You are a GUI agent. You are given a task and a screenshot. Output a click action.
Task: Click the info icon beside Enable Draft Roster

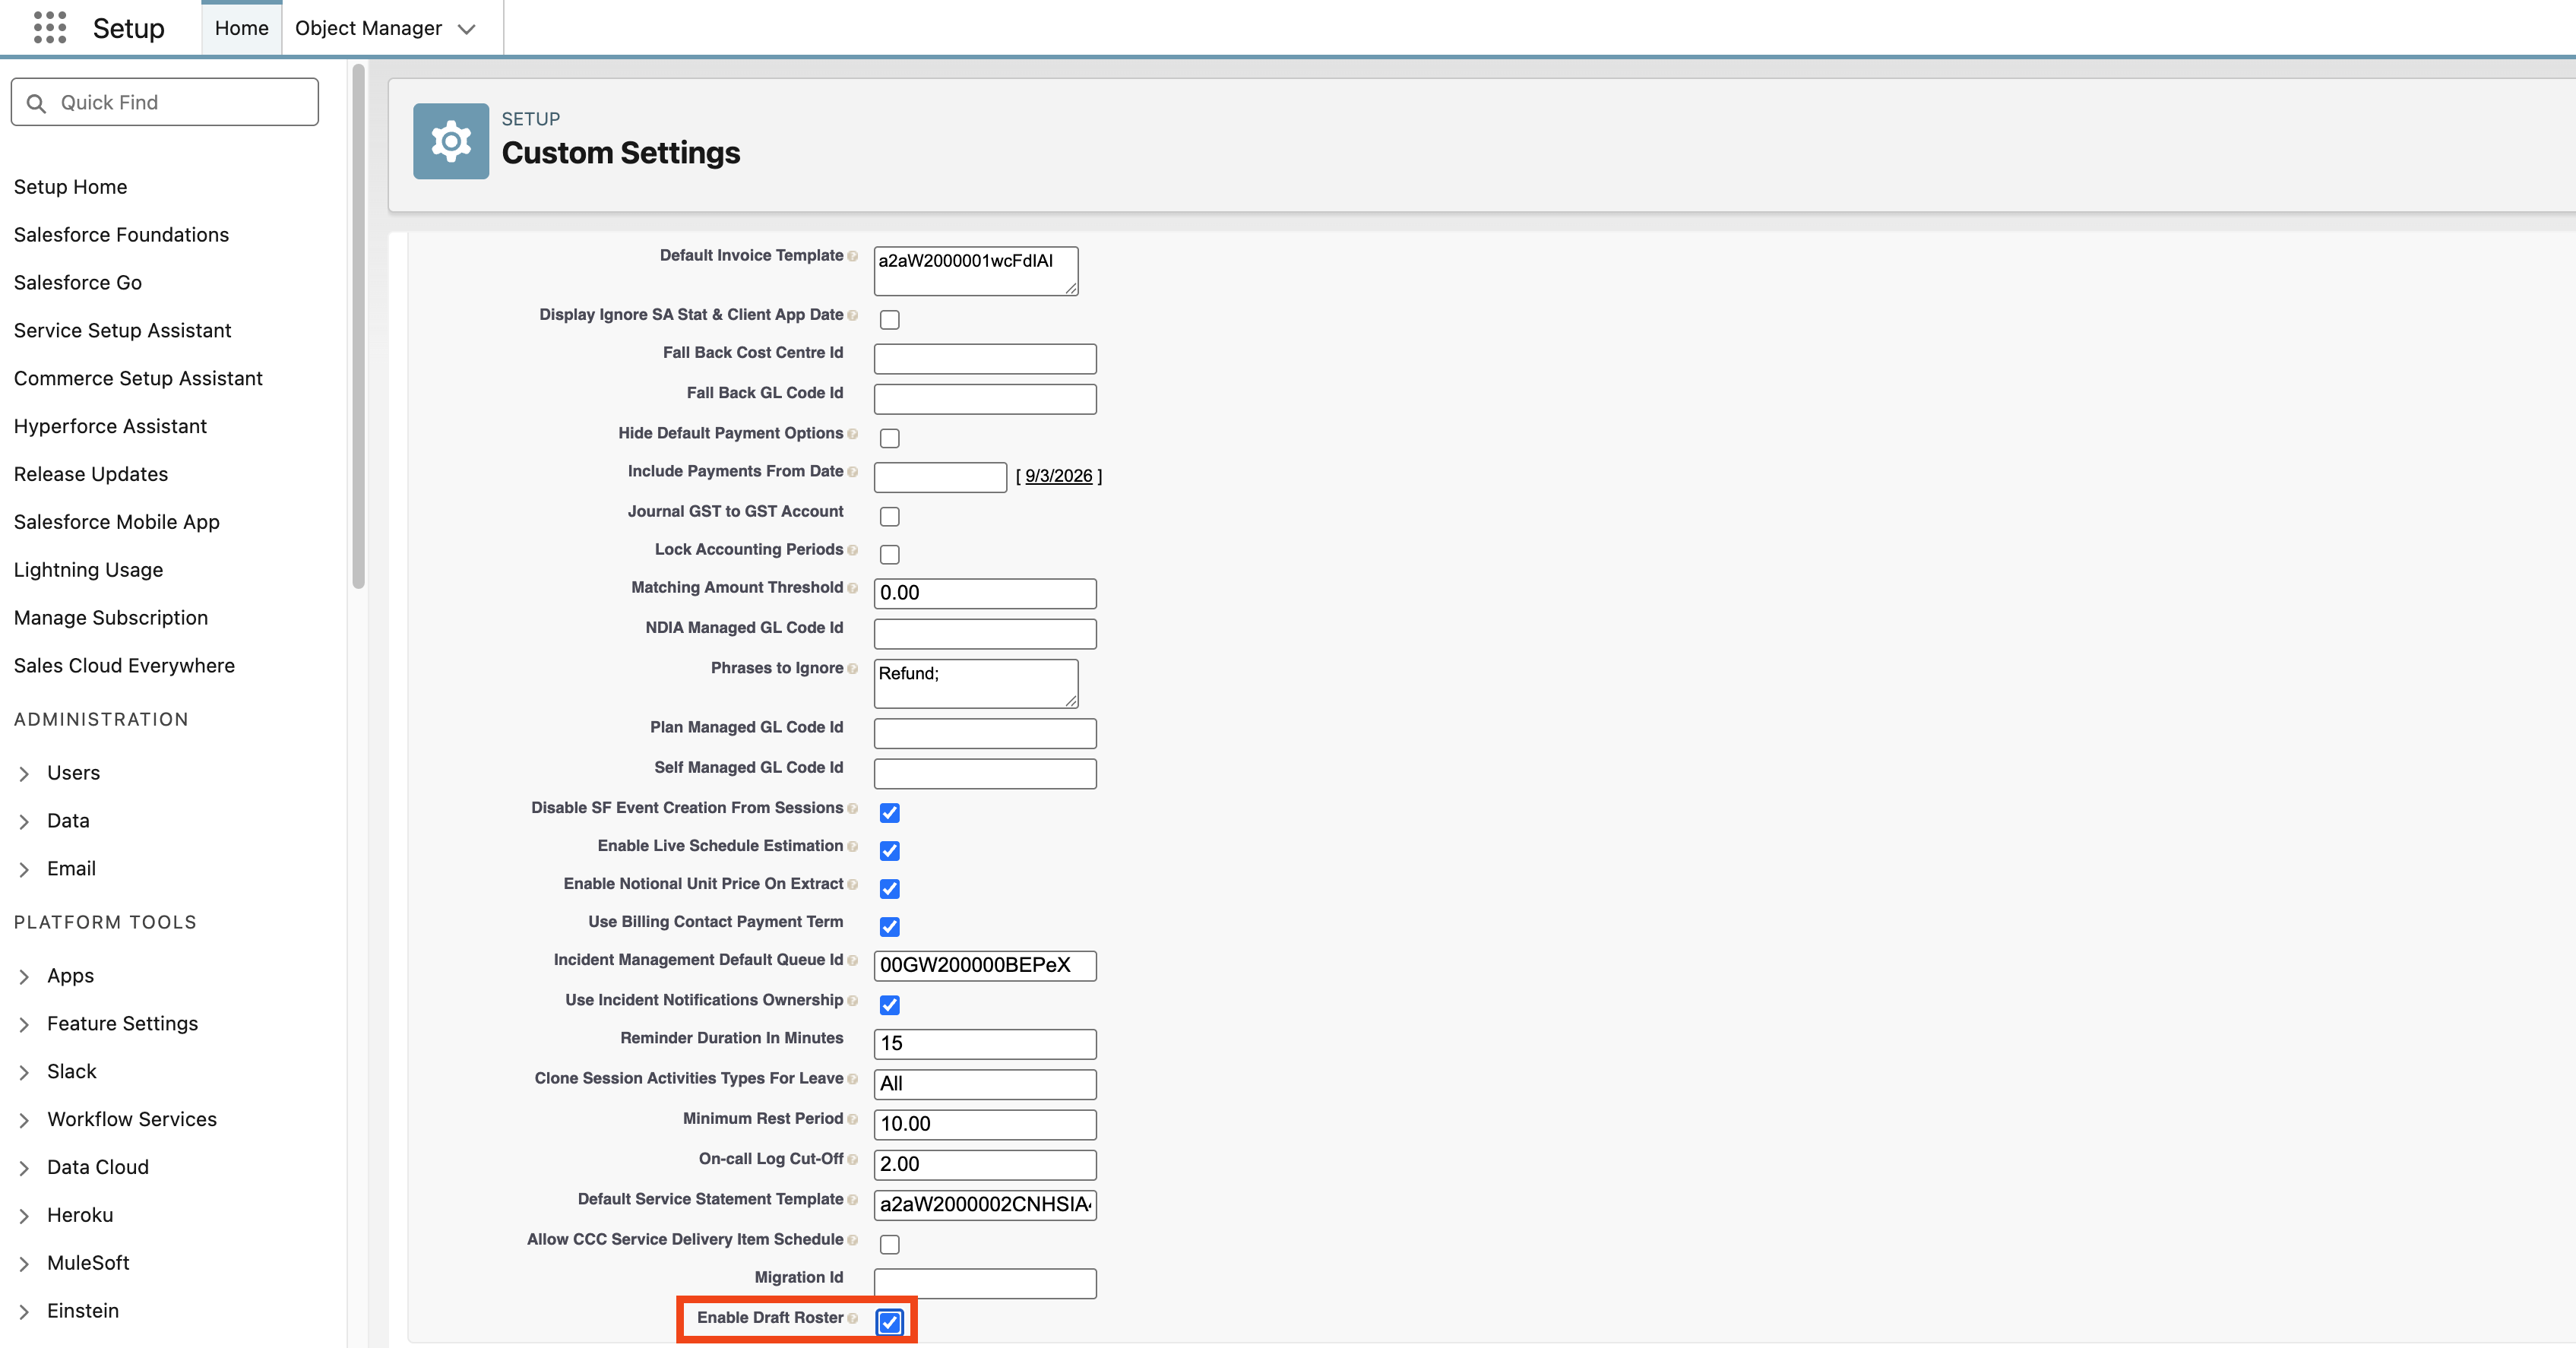click(853, 1319)
